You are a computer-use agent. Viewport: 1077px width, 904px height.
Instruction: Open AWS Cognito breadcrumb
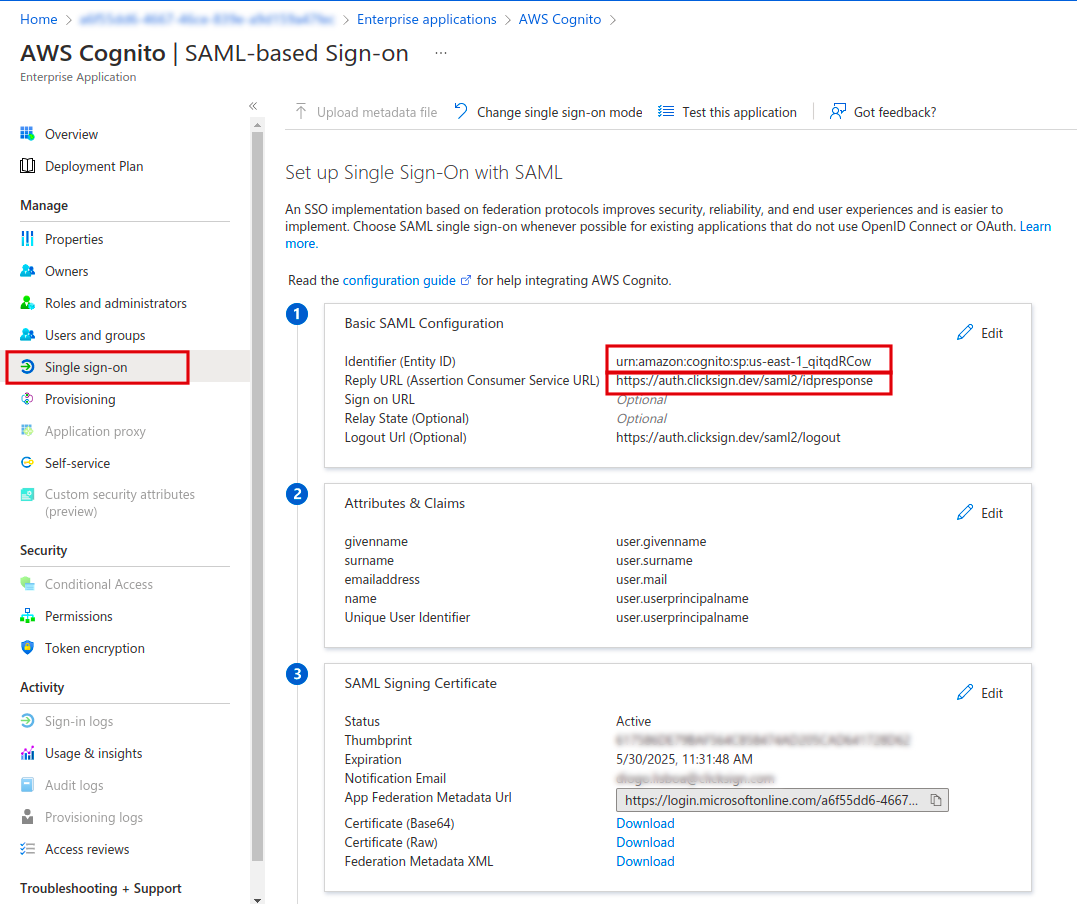(x=560, y=19)
